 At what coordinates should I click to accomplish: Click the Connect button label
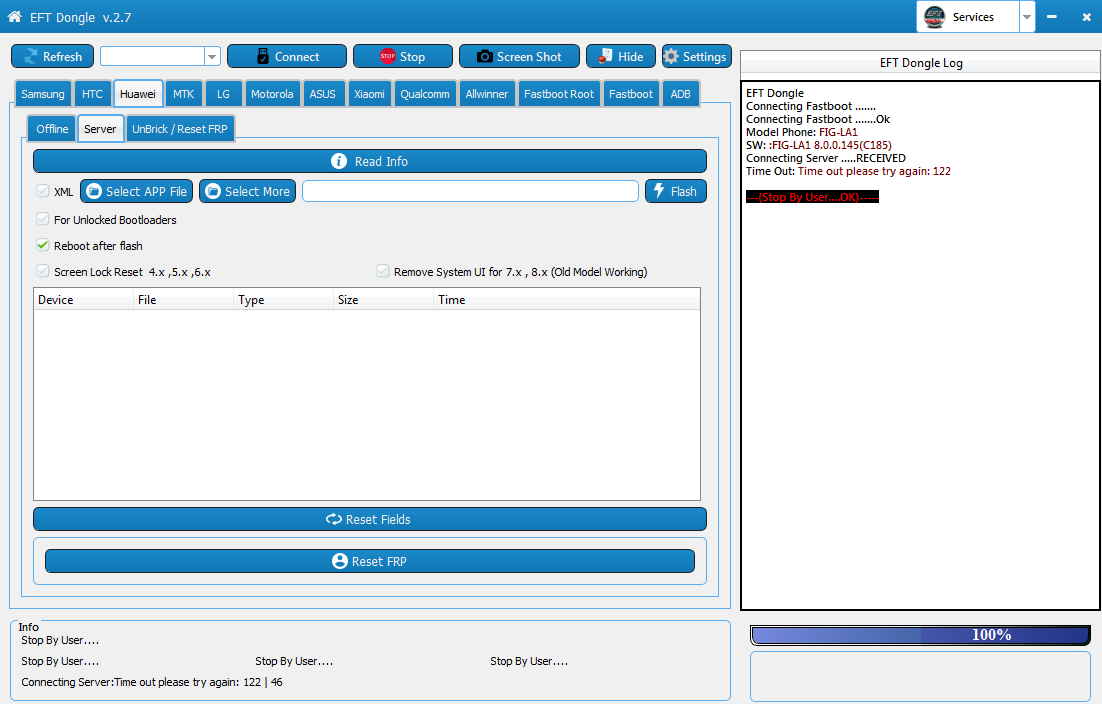[297, 57]
